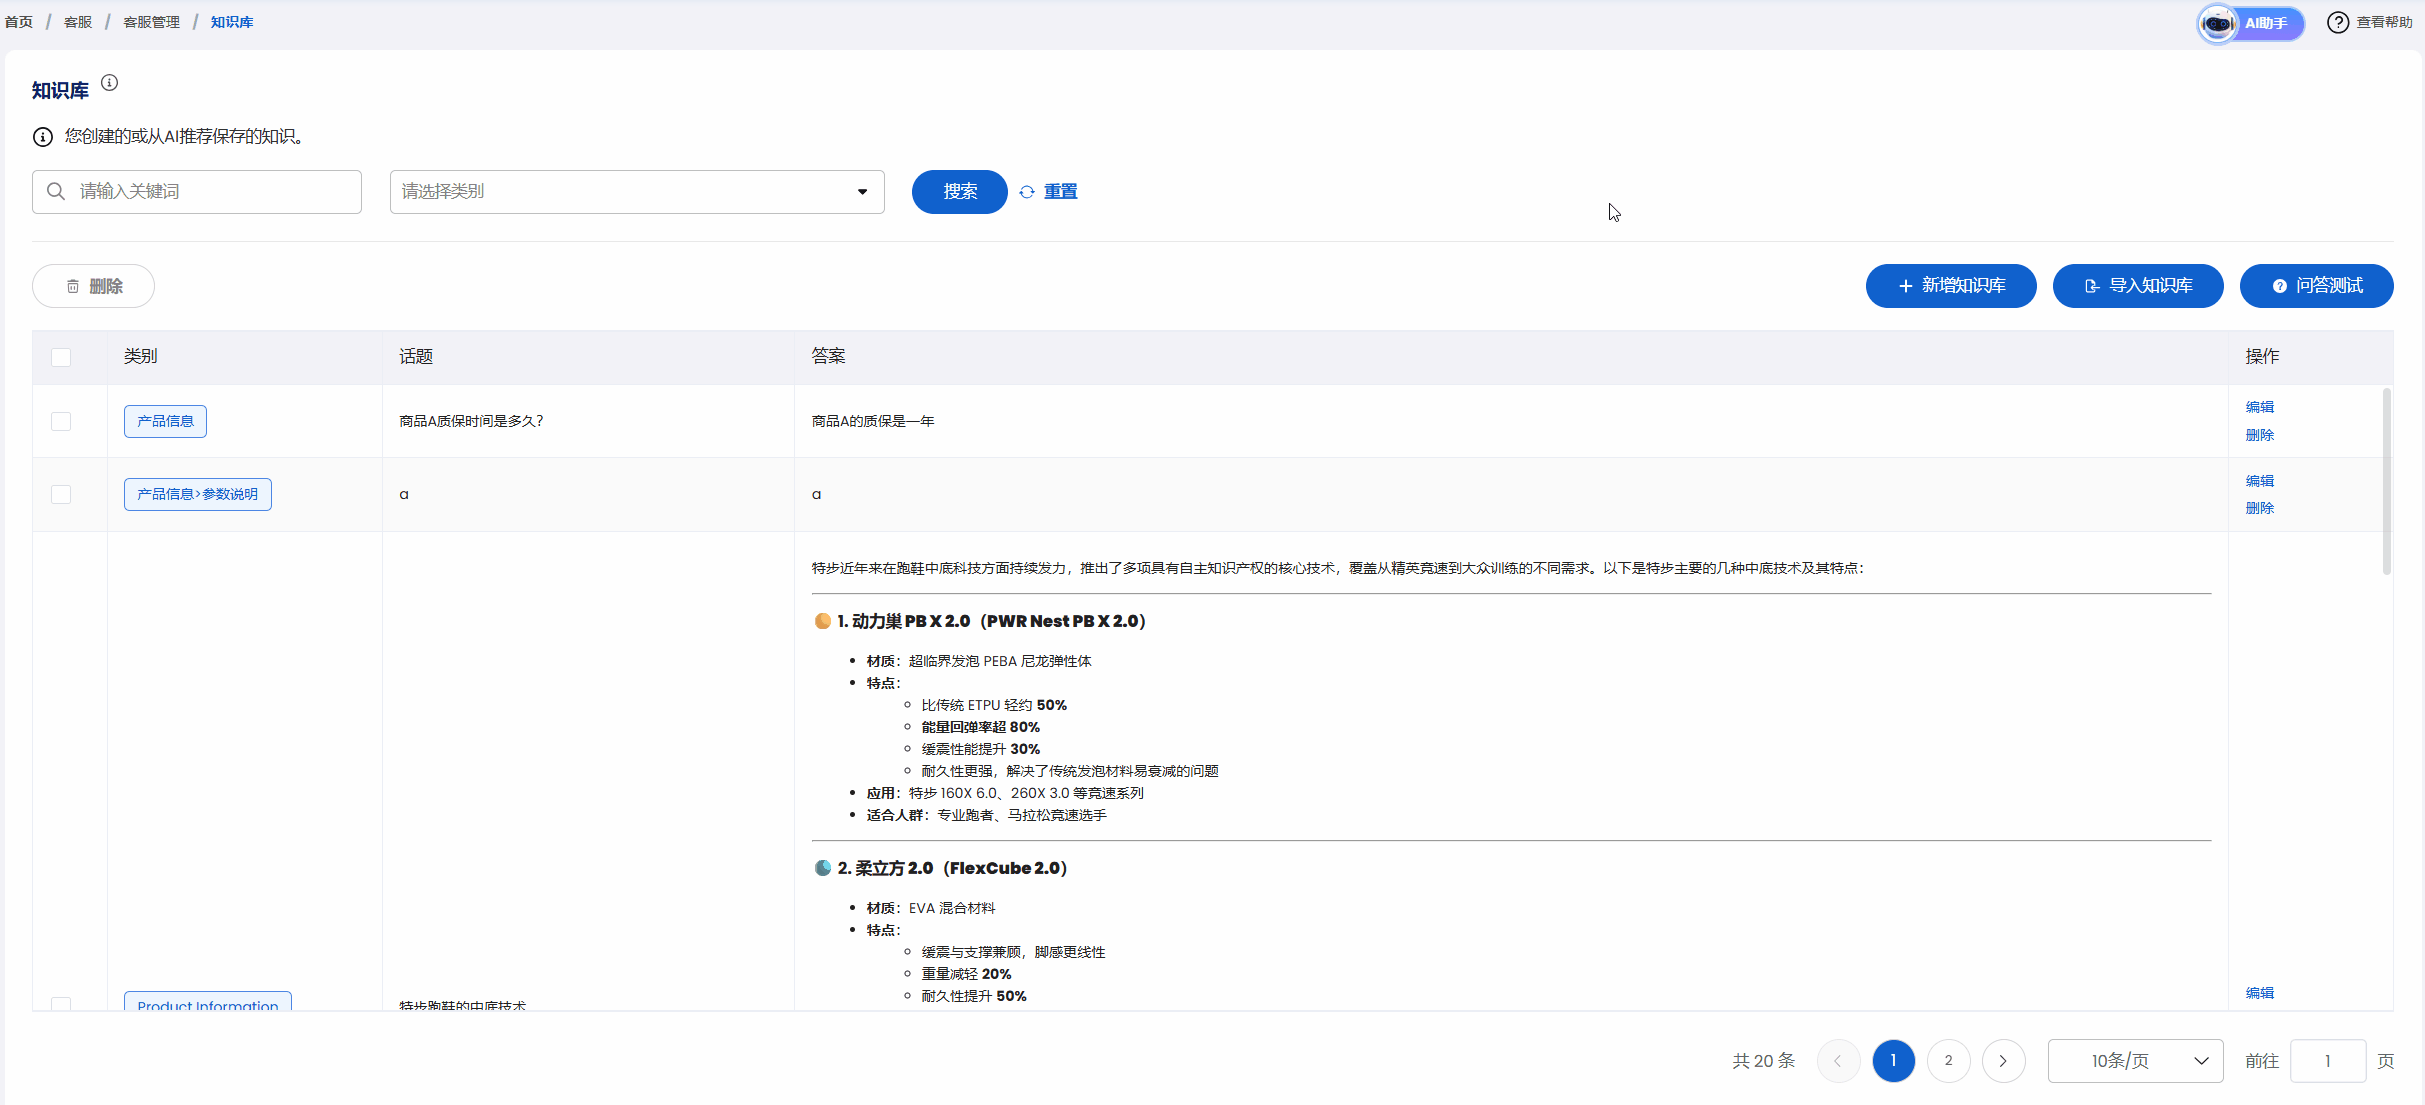
Task: Click the 导入知识库 import button
Action: click(2137, 286)
